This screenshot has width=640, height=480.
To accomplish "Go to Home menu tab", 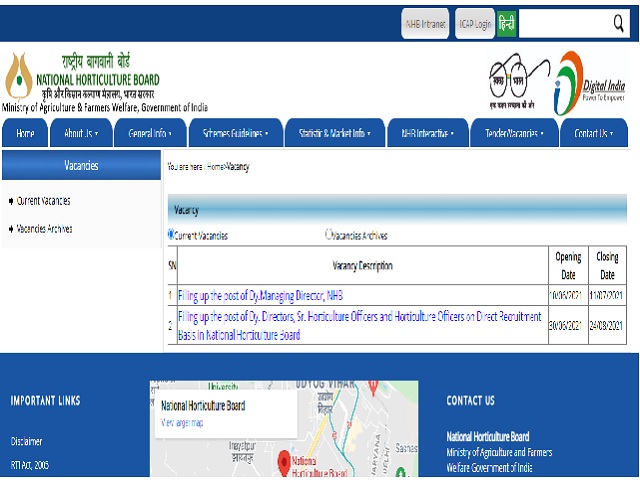I will (25, 133).
